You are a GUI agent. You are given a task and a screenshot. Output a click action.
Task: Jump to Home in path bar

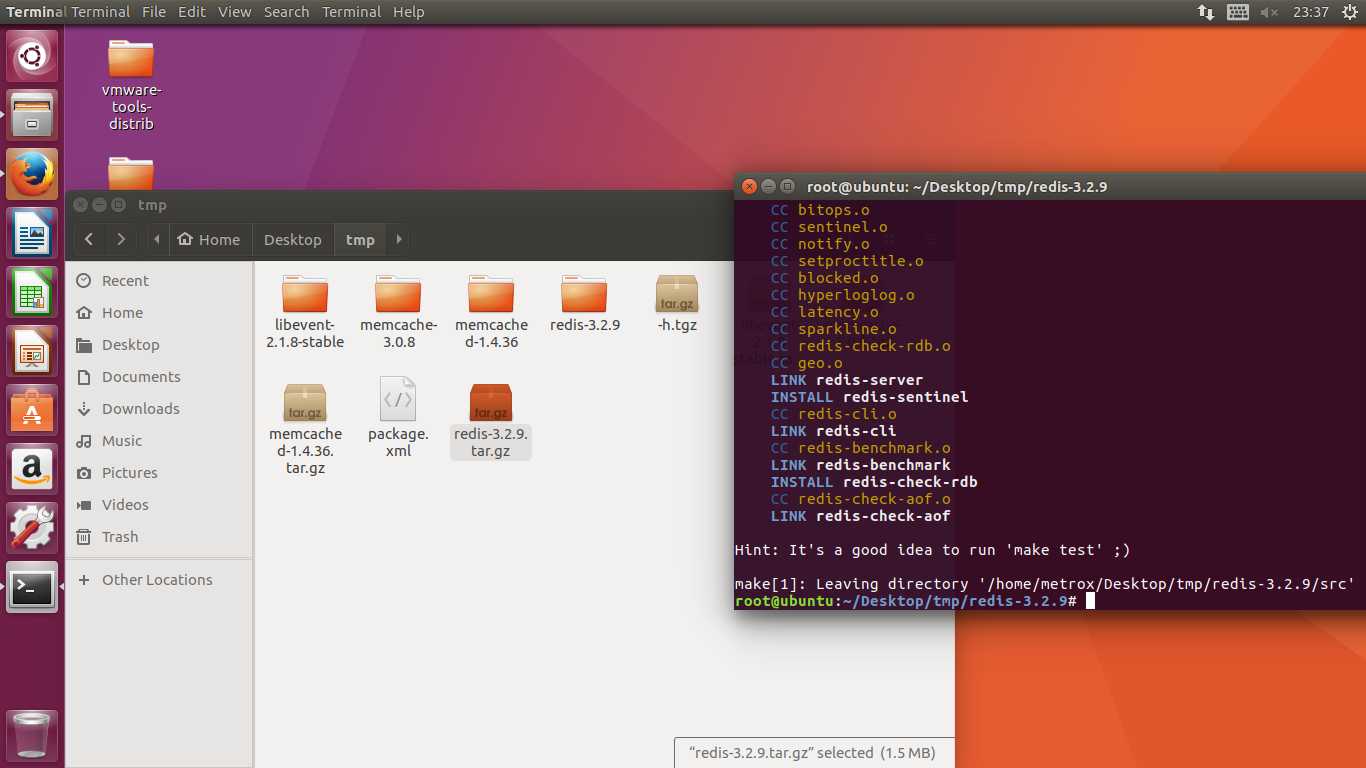209,239
